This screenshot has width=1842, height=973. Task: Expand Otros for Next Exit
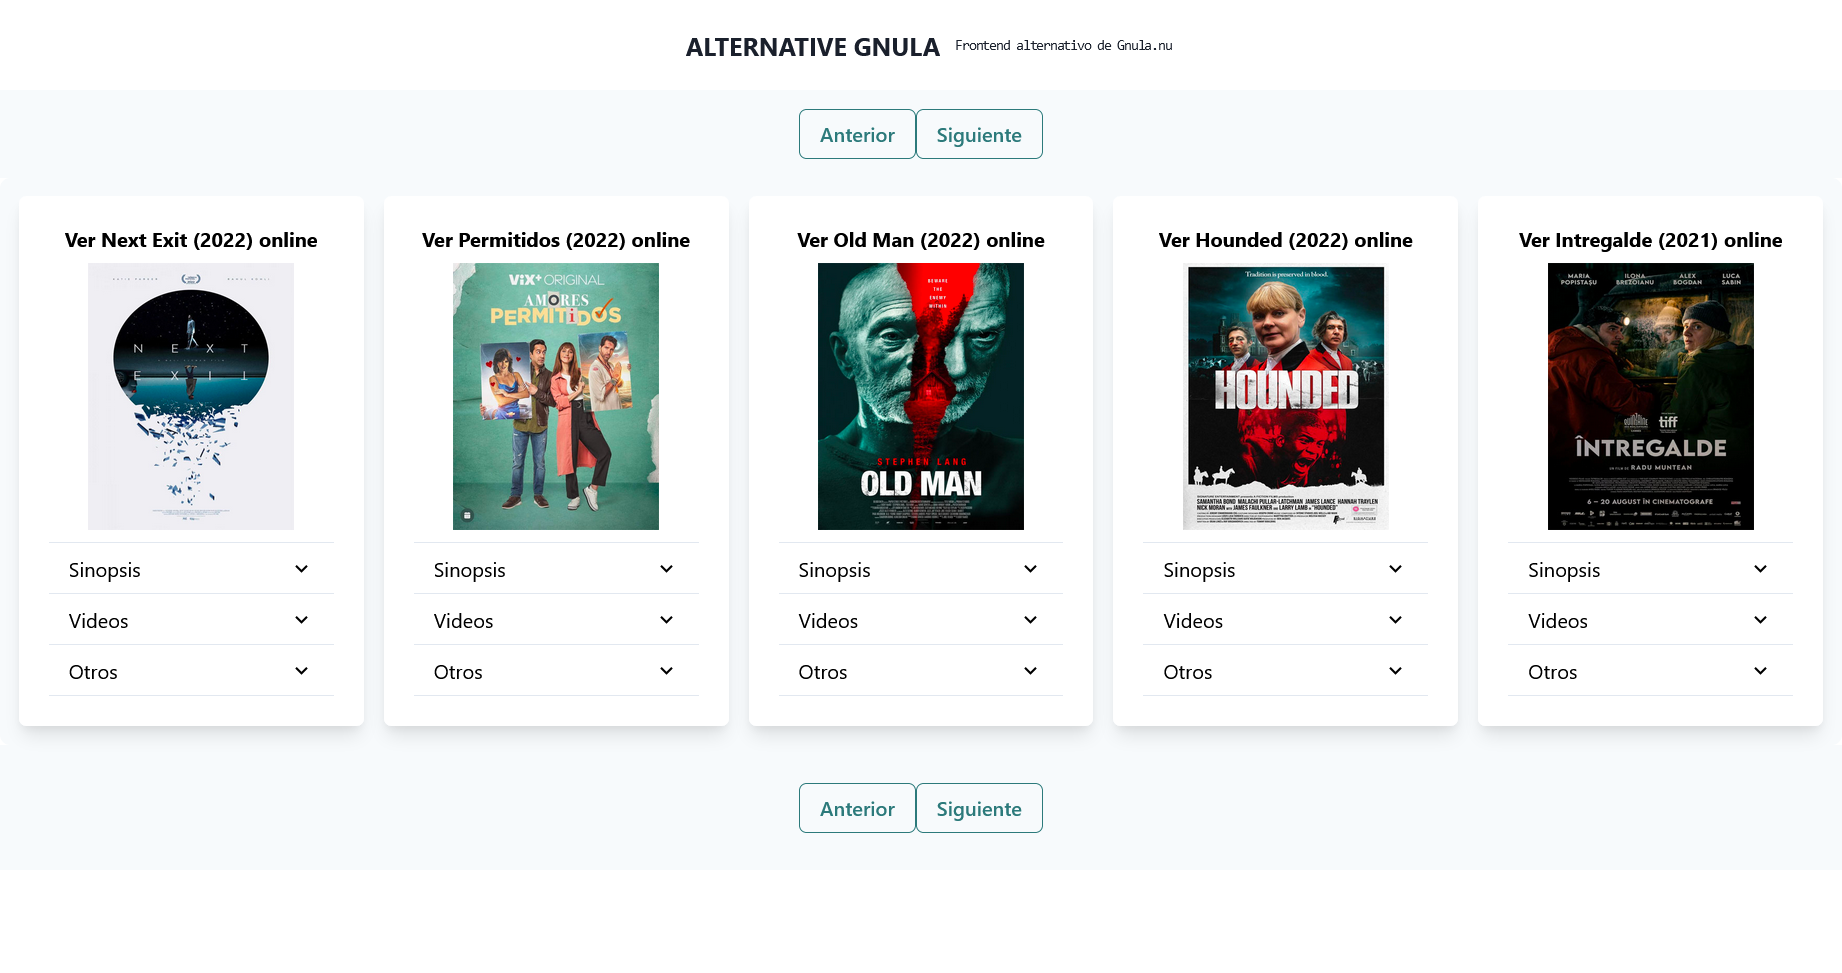point(191,671)
